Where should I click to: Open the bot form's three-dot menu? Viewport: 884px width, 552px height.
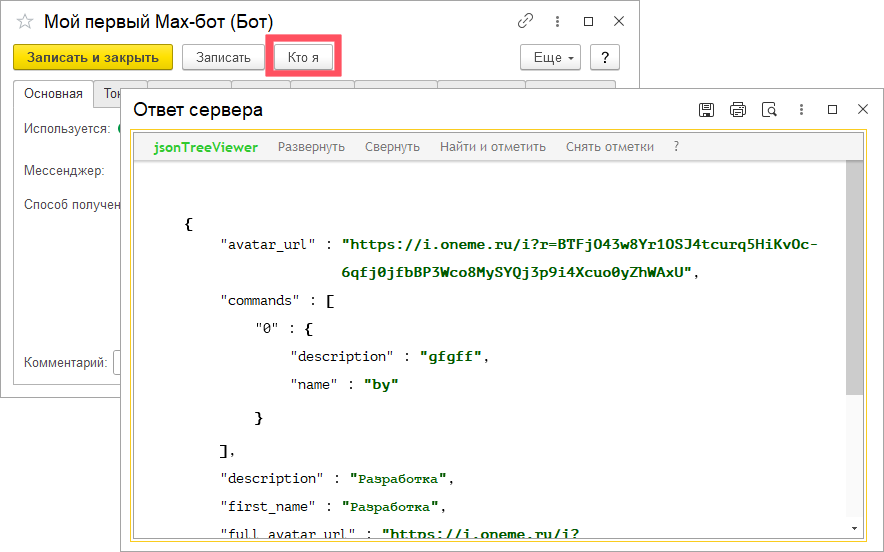coord(557,21)
